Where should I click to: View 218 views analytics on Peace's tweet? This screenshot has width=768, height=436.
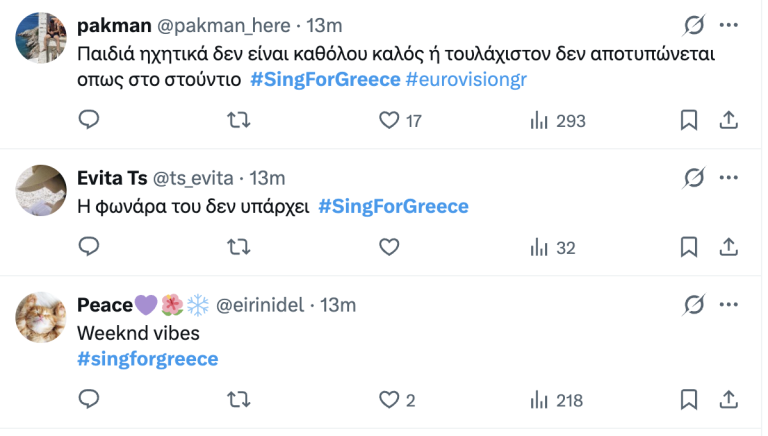pyautogui.click(x=557, y=400)
